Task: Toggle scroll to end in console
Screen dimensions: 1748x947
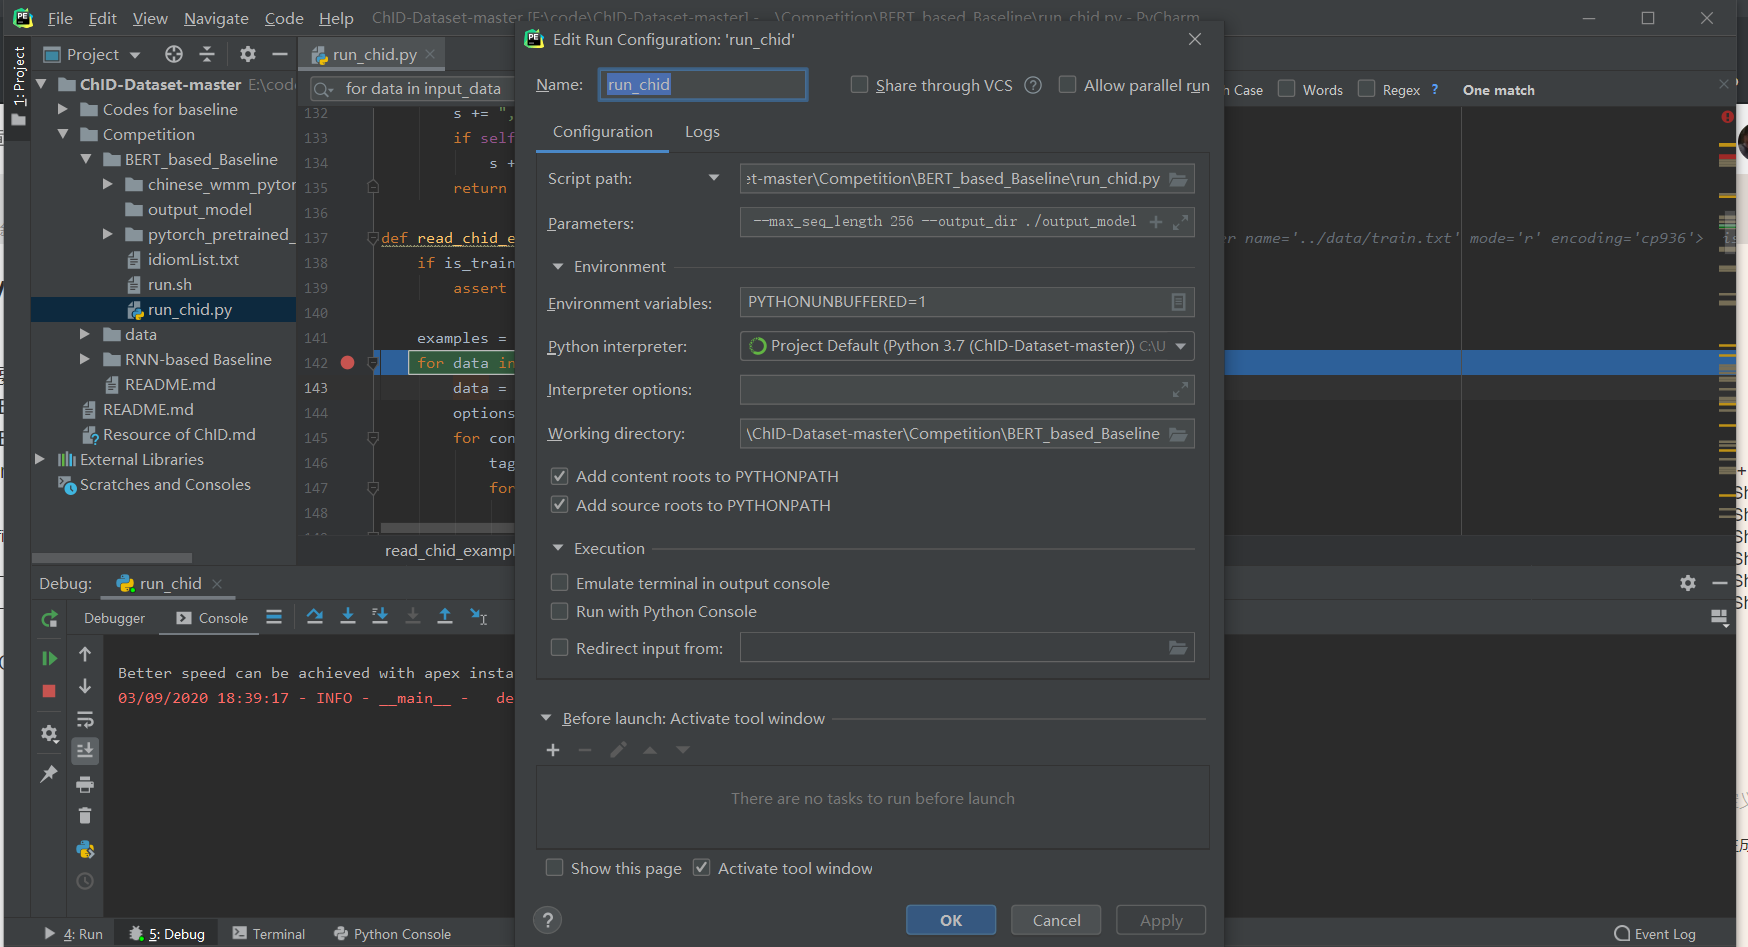Action: pyautogui.click(x=85, y=750)
